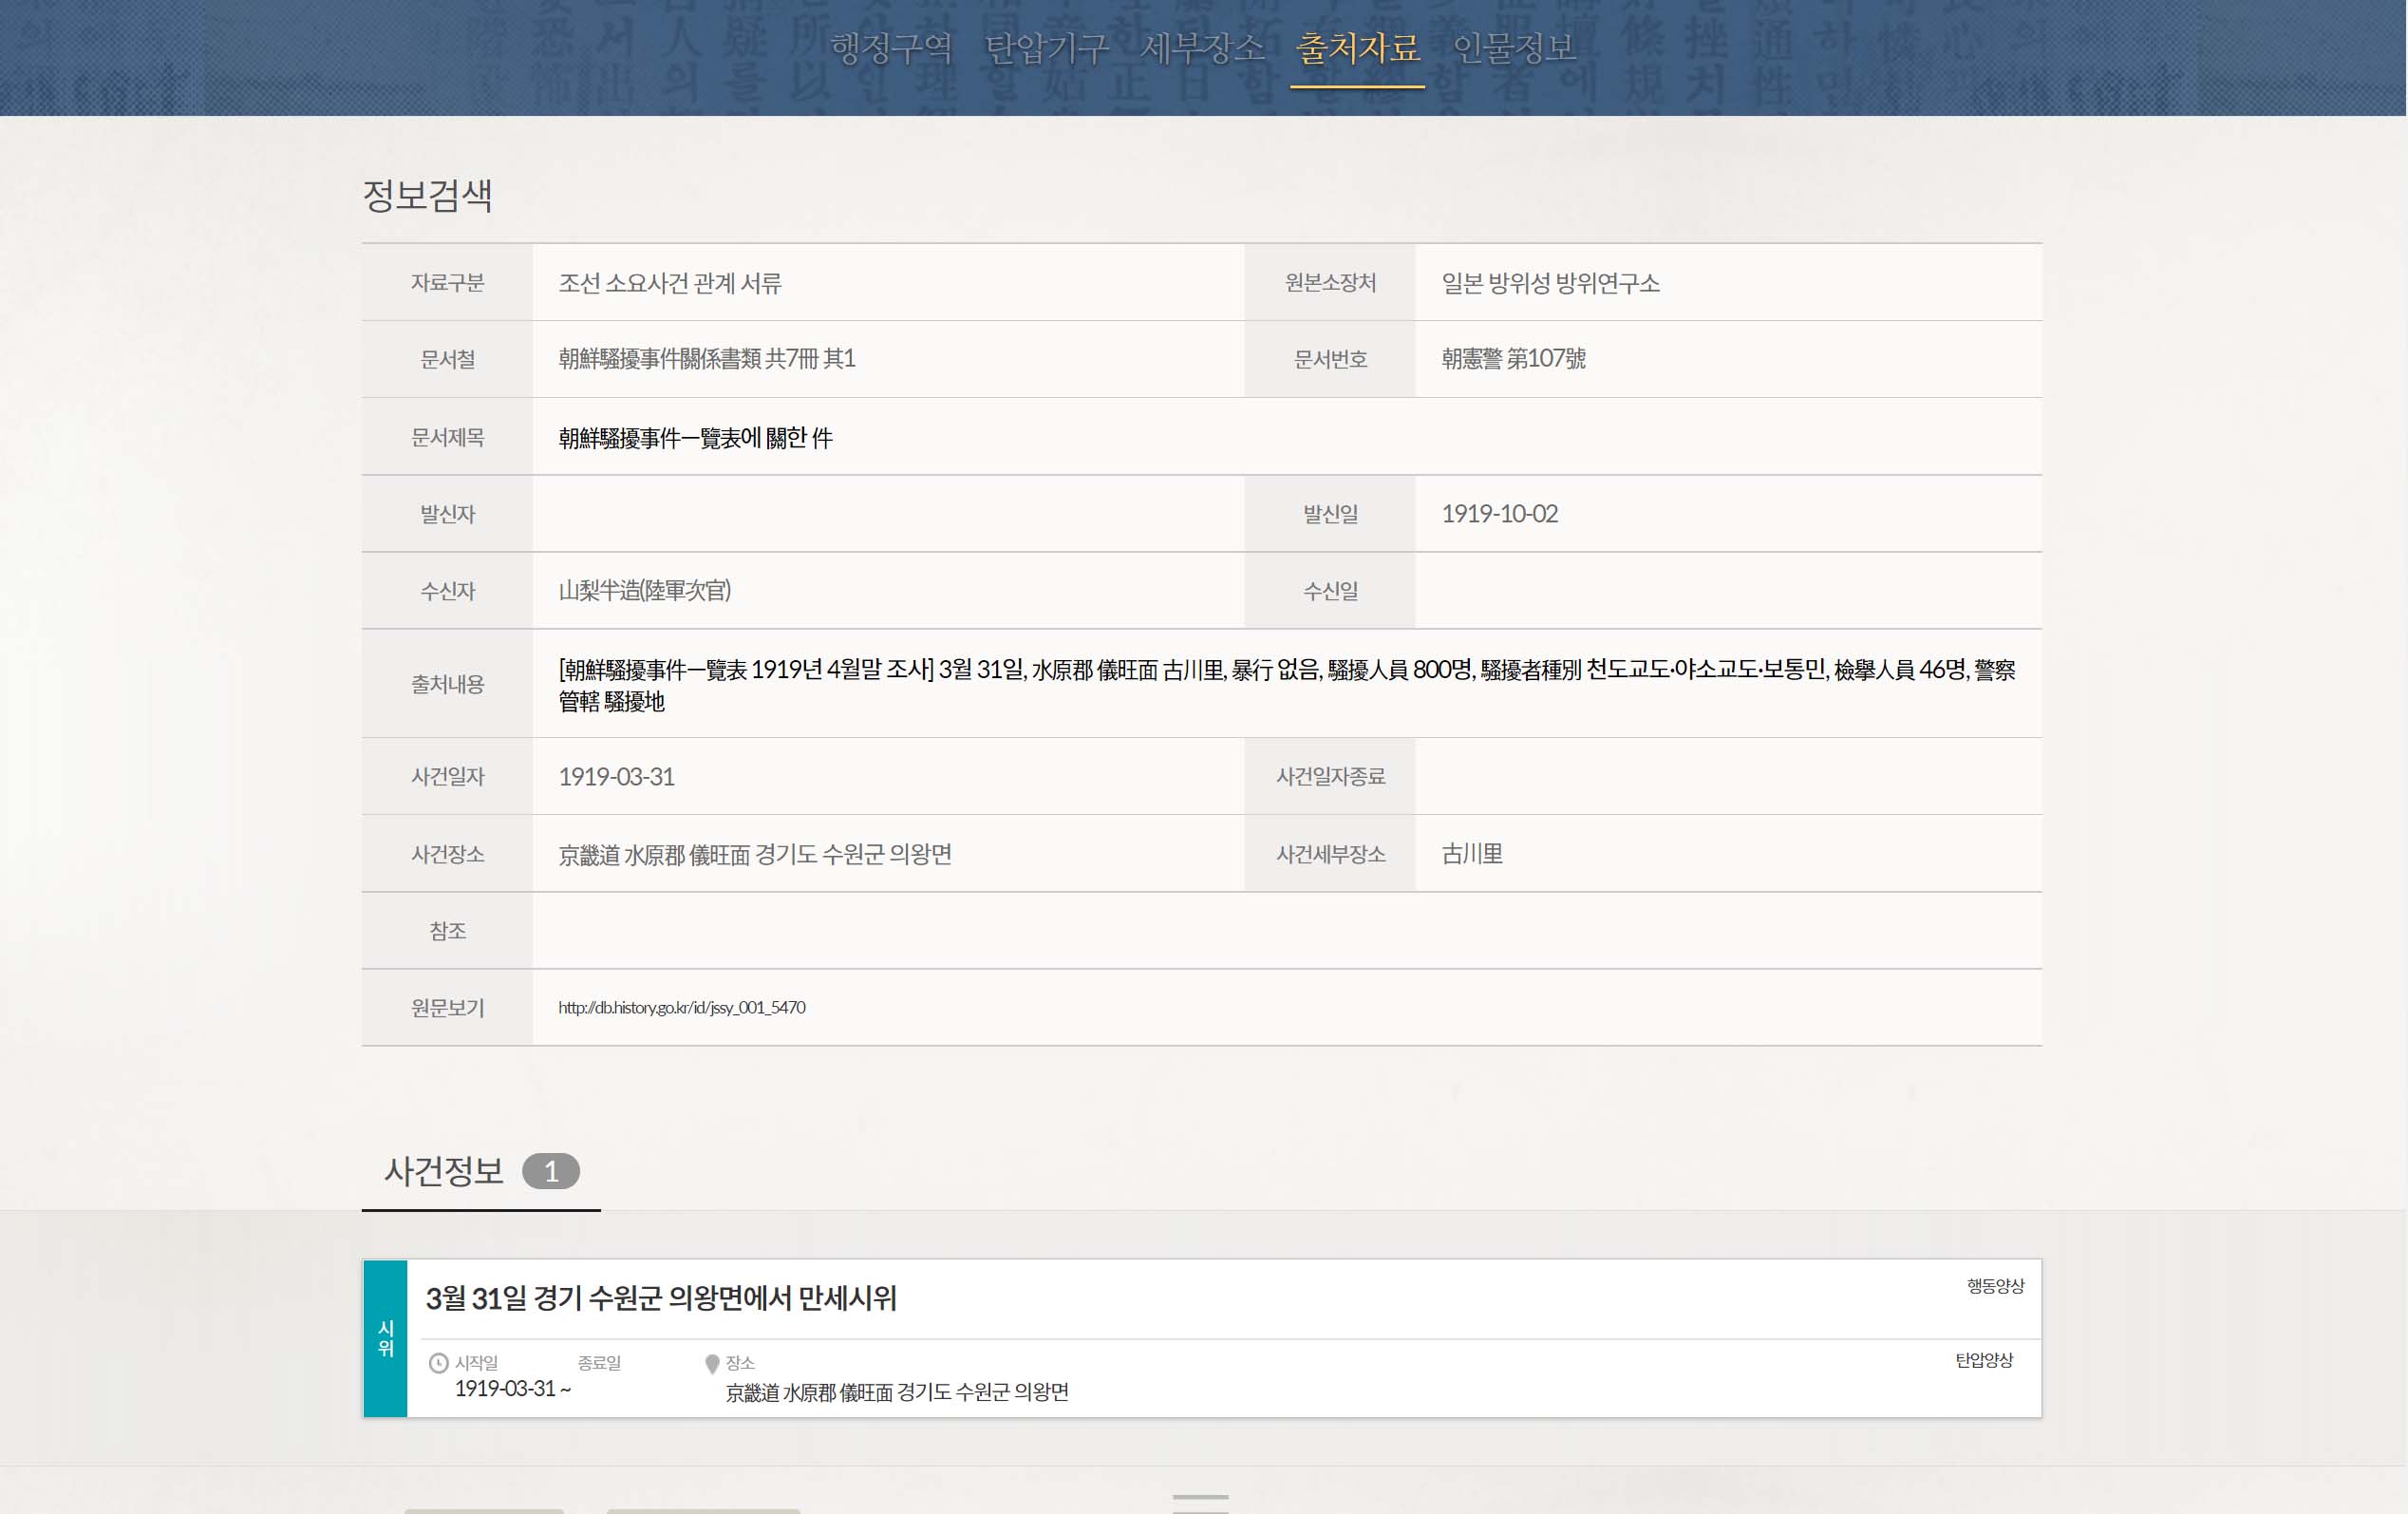Go to the 세부장소 tab
Image resolution: width=2408 pixels, height=1514 pixels.
tap(1202, 48)
